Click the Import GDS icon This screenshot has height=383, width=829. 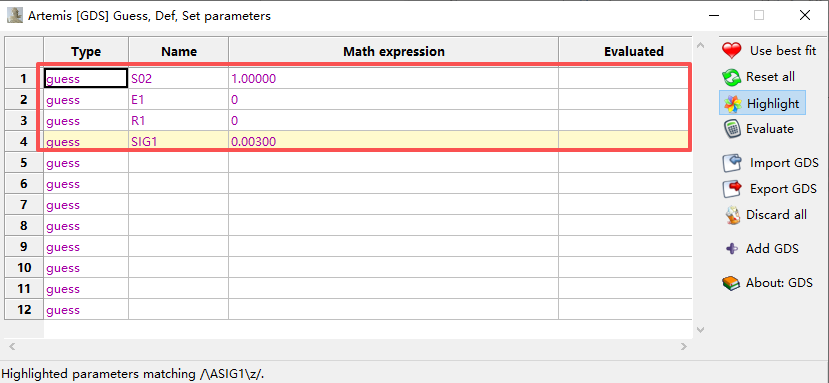[x=732, y=163]
